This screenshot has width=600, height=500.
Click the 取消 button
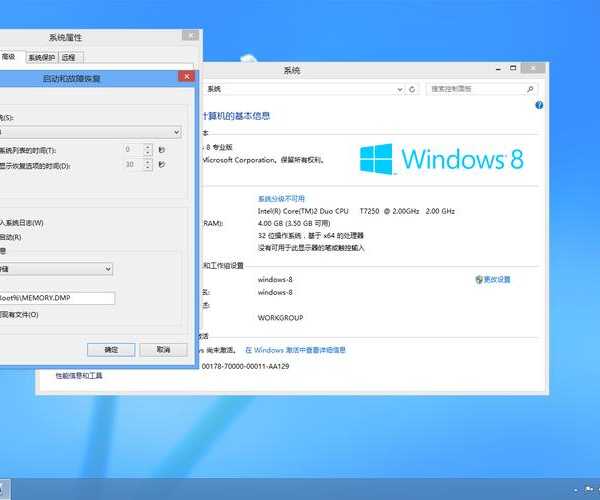163,350
